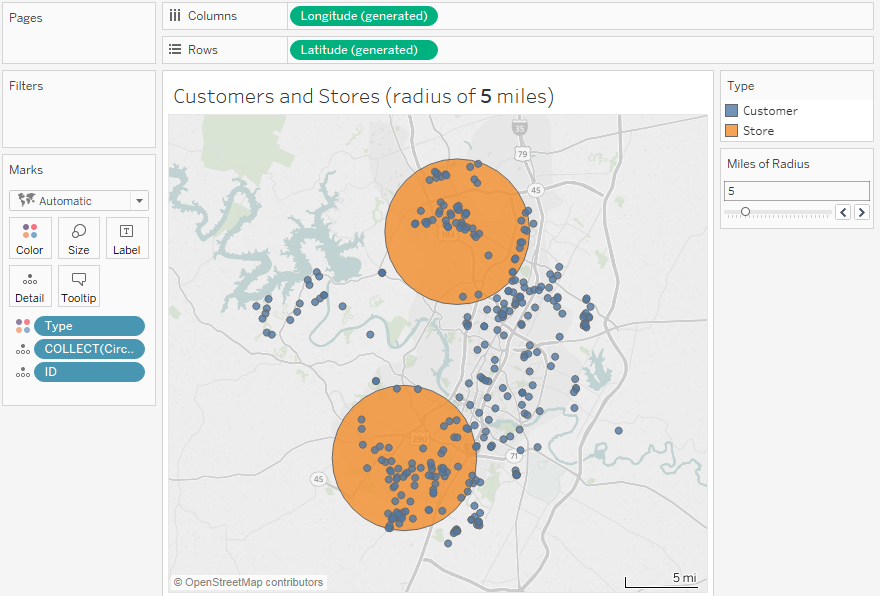Click the Label marks card
This screenshot has width=880, height=596.
point(127,238)
